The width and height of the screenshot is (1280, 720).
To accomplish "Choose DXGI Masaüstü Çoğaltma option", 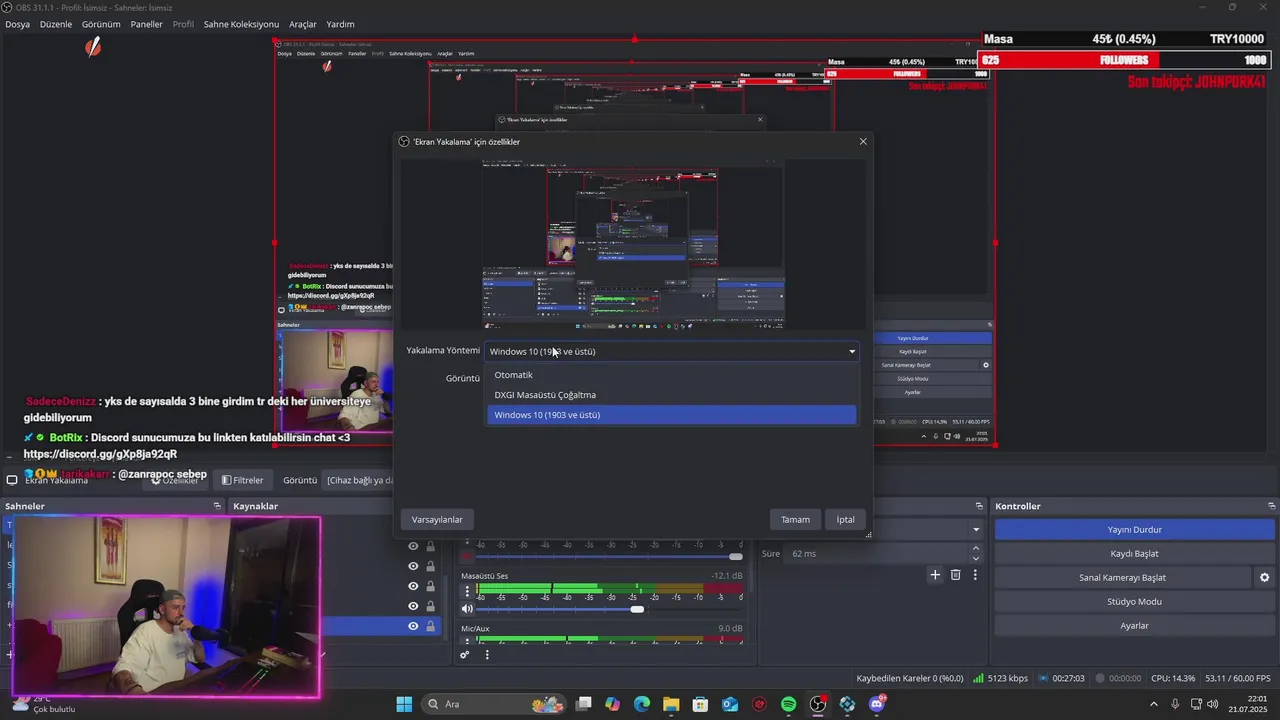I will pyautogui.click(x=672, y=395).
